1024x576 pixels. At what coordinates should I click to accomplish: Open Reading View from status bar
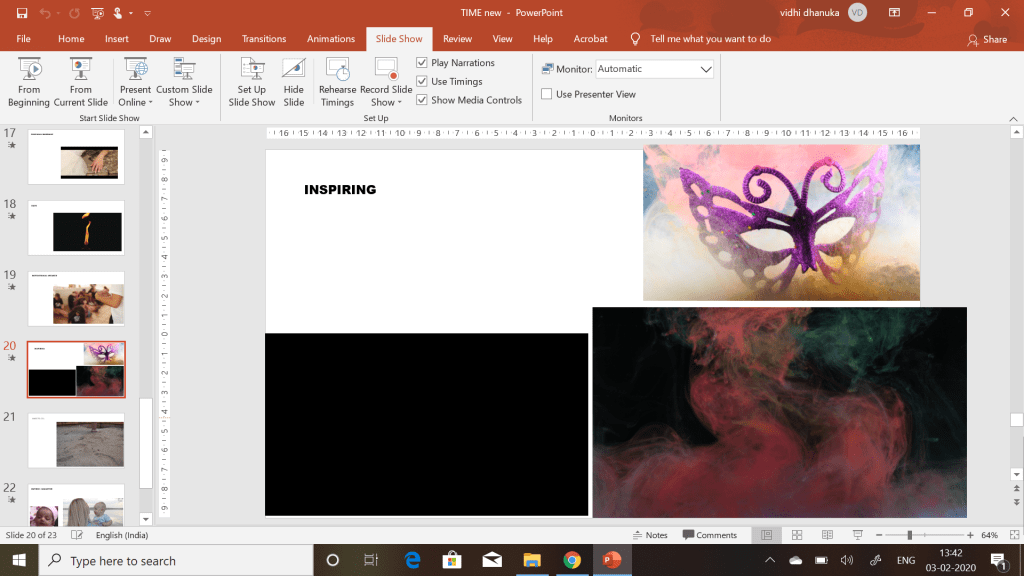[x=827, y=535]
